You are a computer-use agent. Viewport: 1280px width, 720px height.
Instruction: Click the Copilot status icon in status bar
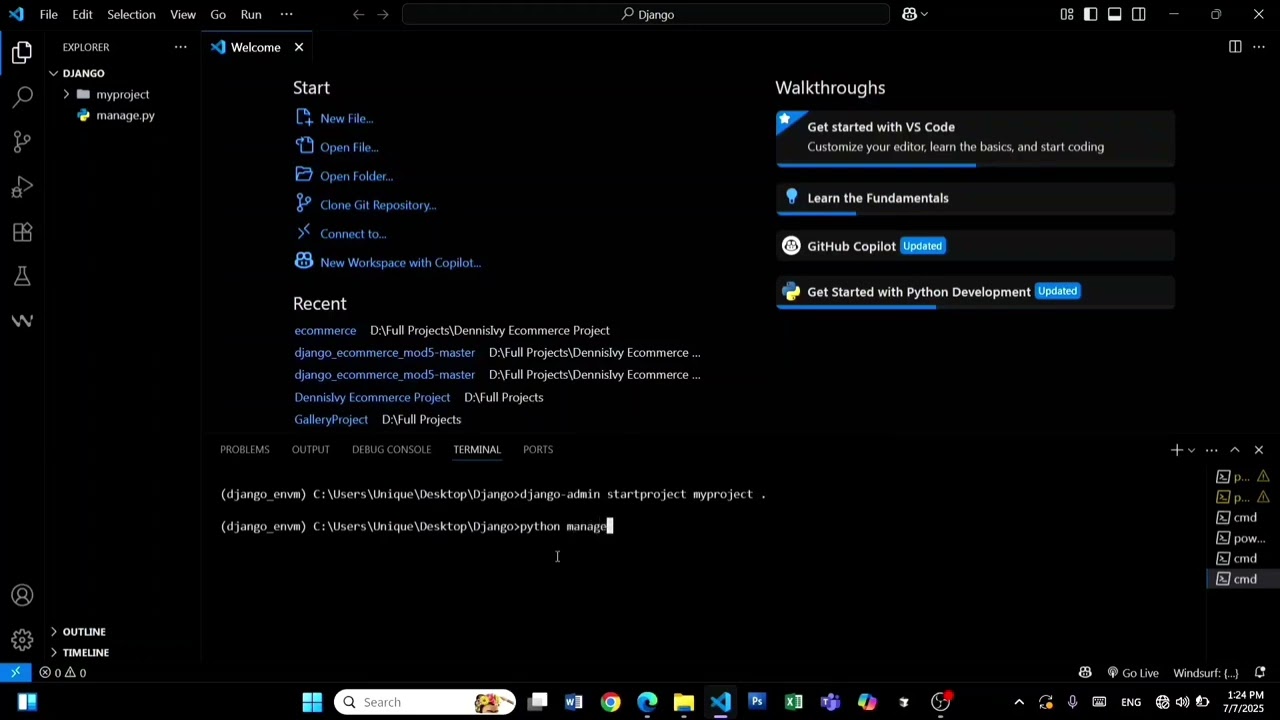coord(1085,673)
